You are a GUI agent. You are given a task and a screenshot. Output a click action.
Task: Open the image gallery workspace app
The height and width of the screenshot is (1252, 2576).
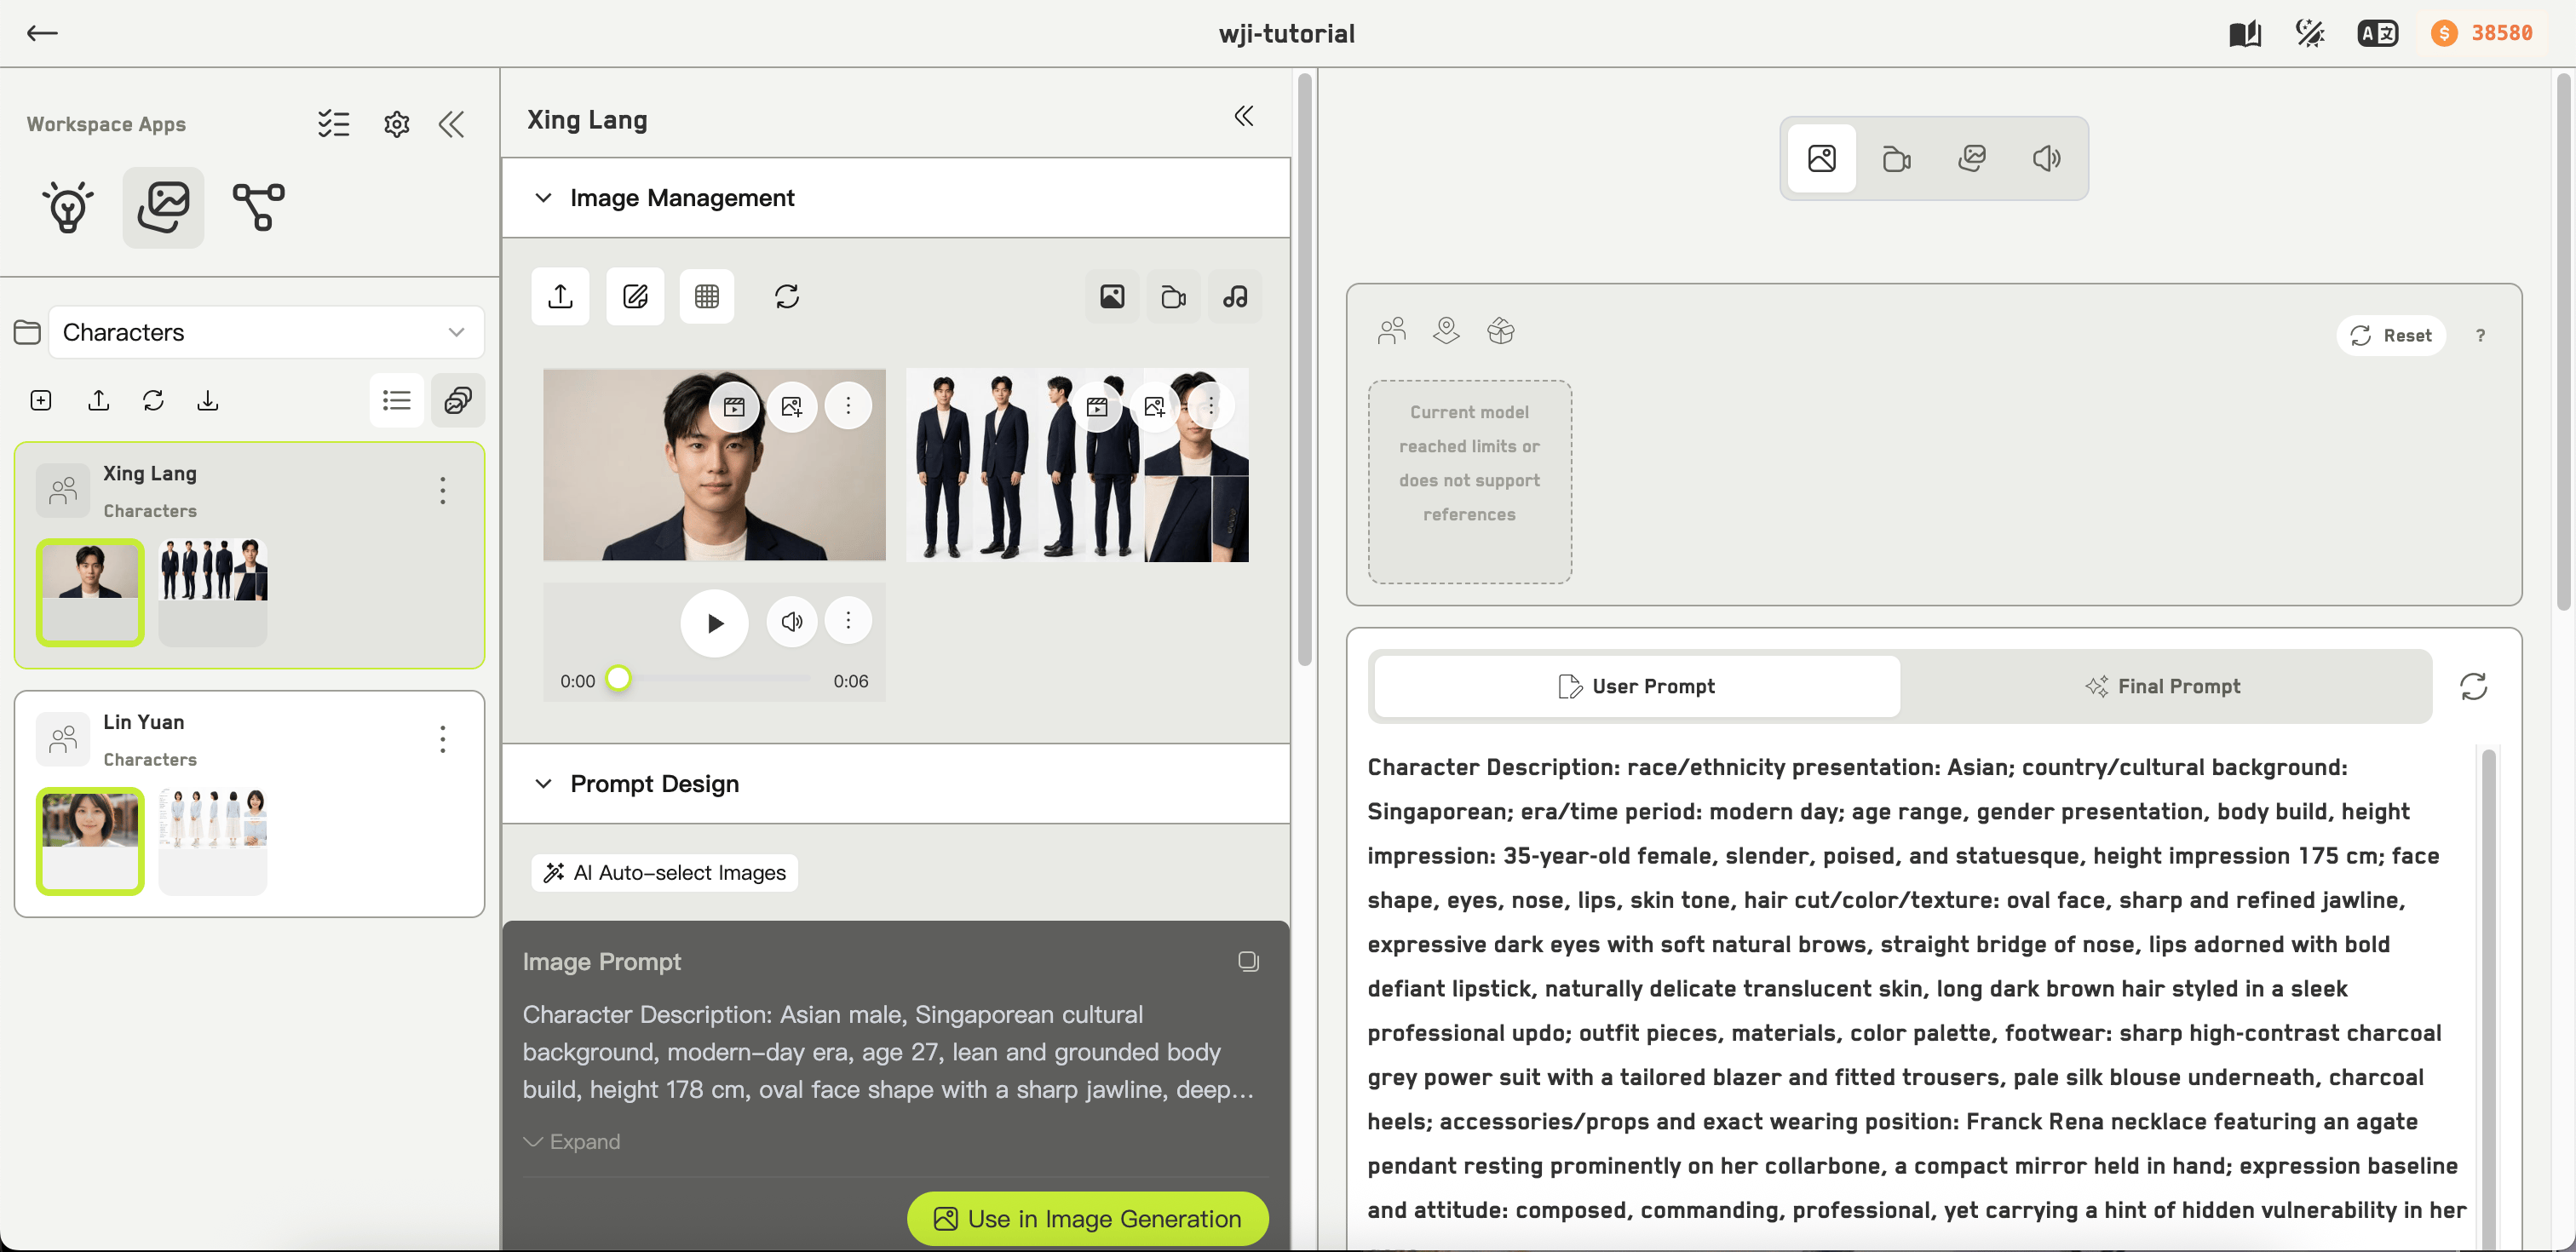pyautogui.click(x=164, y=207)
